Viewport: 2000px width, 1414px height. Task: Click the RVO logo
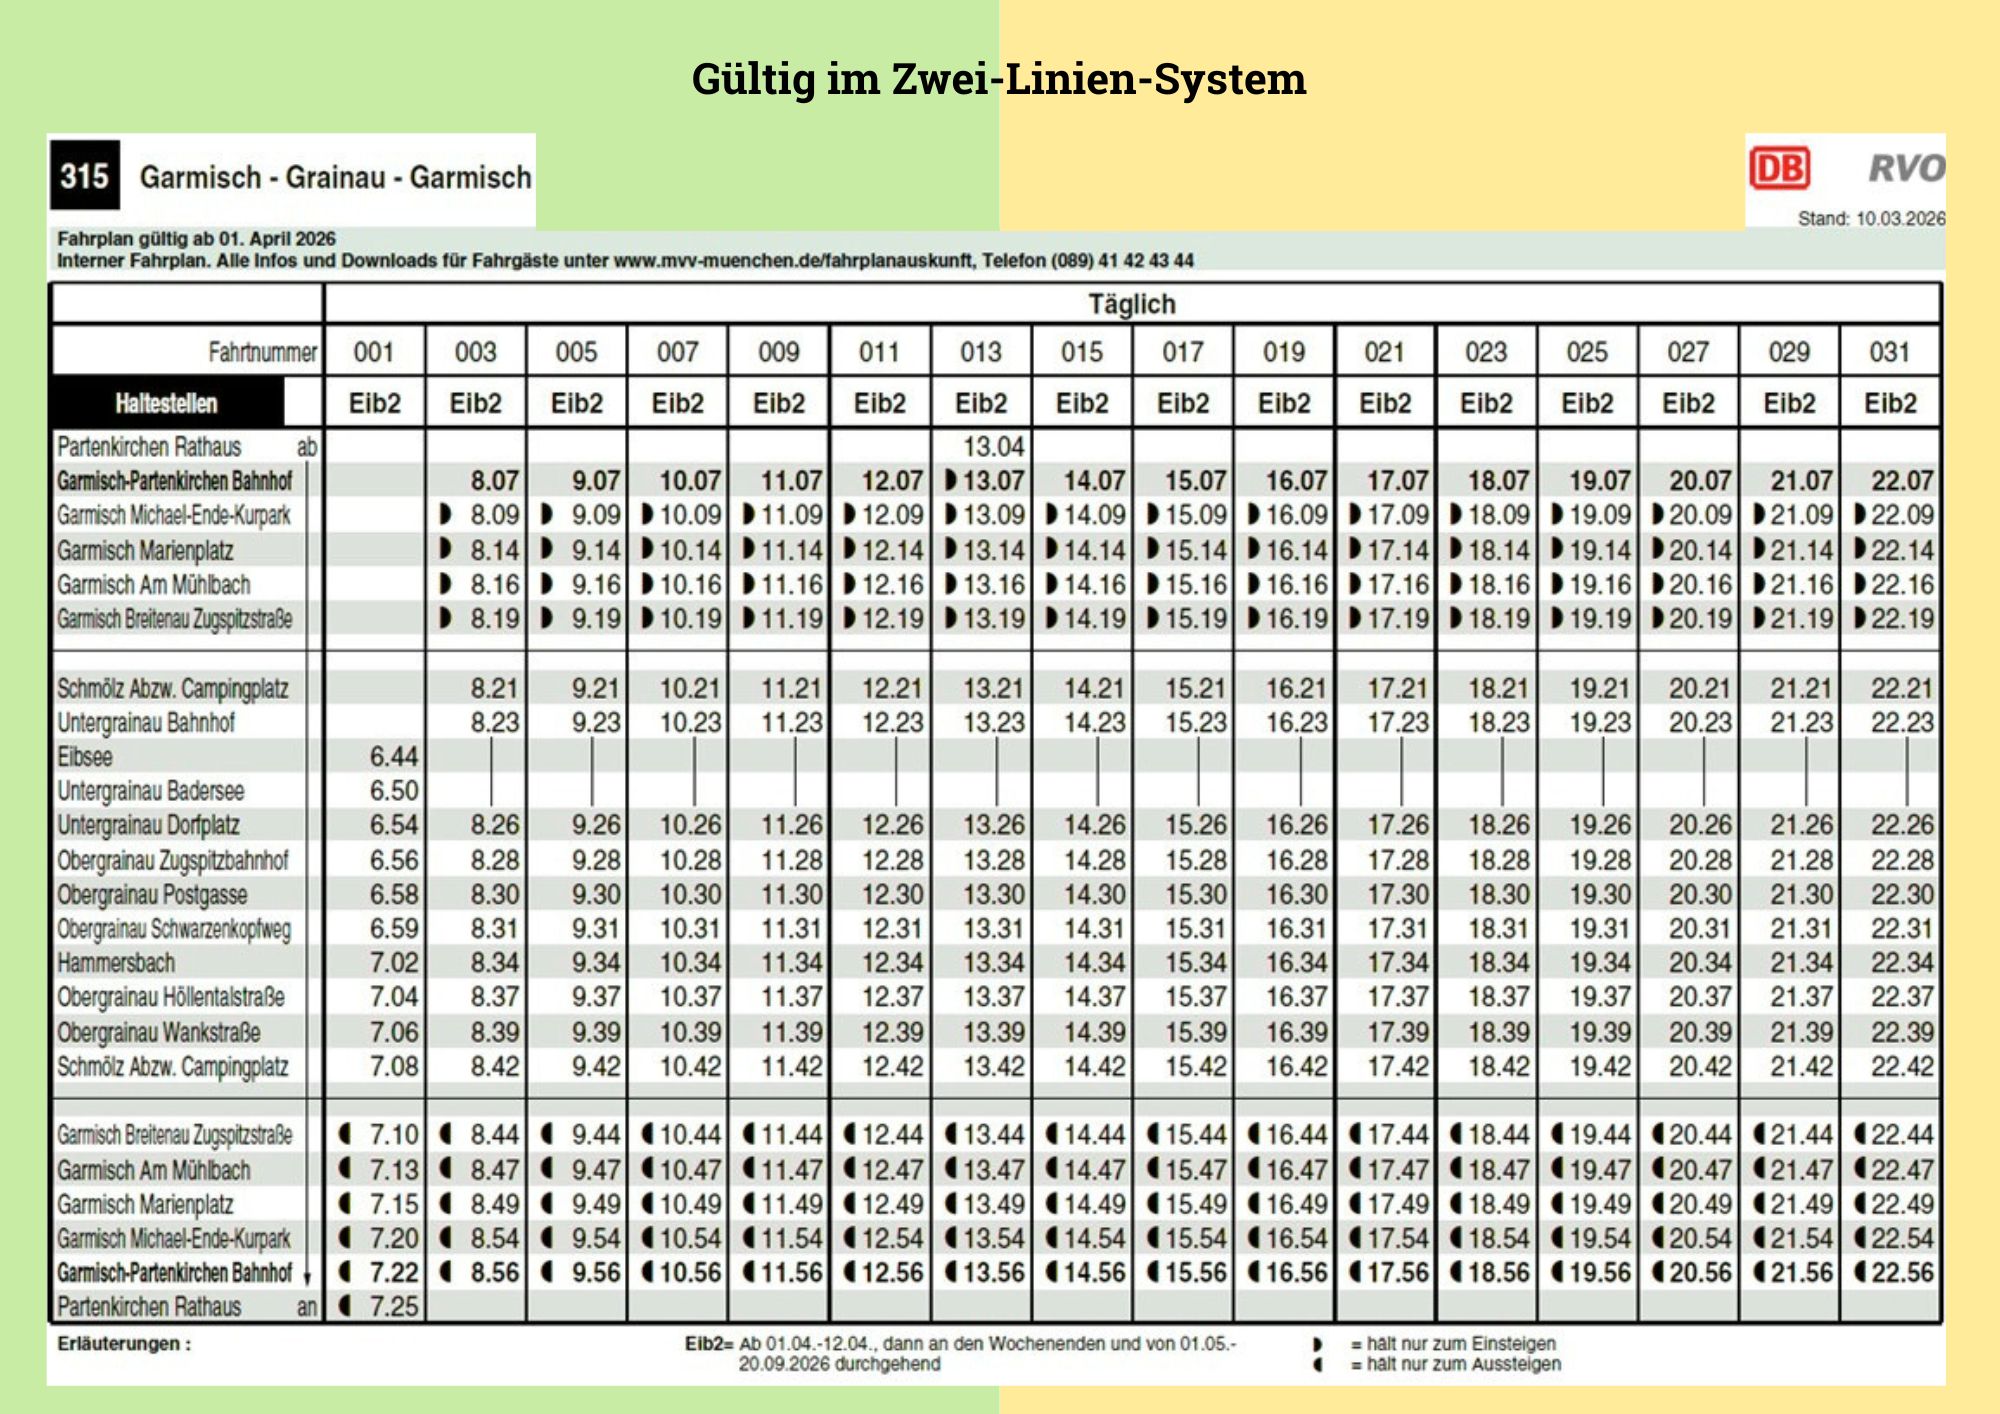point(1906,168)
